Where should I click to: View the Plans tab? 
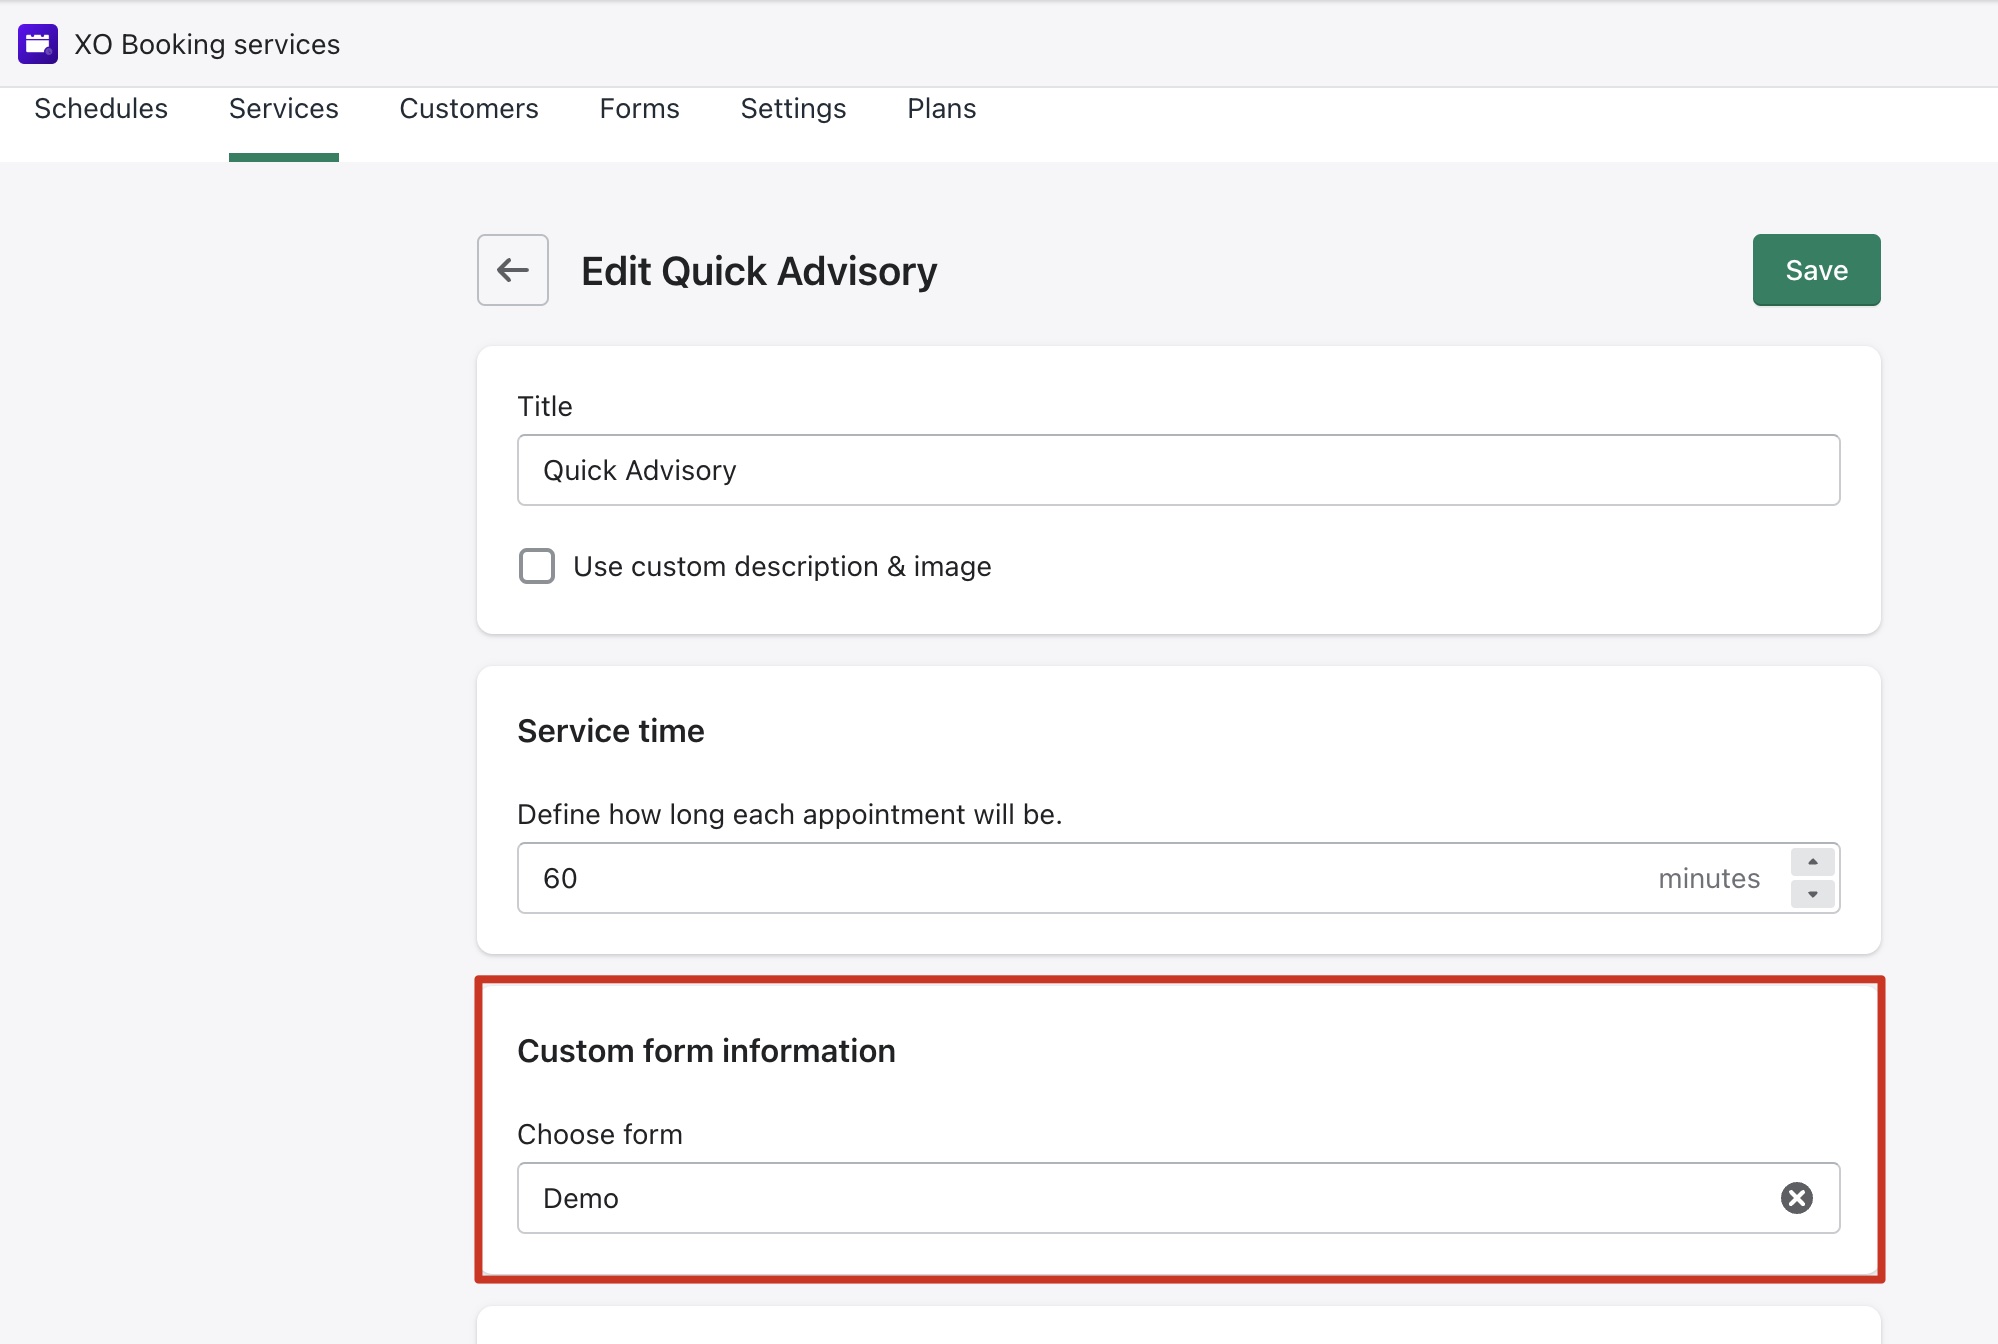click(941, 108)
